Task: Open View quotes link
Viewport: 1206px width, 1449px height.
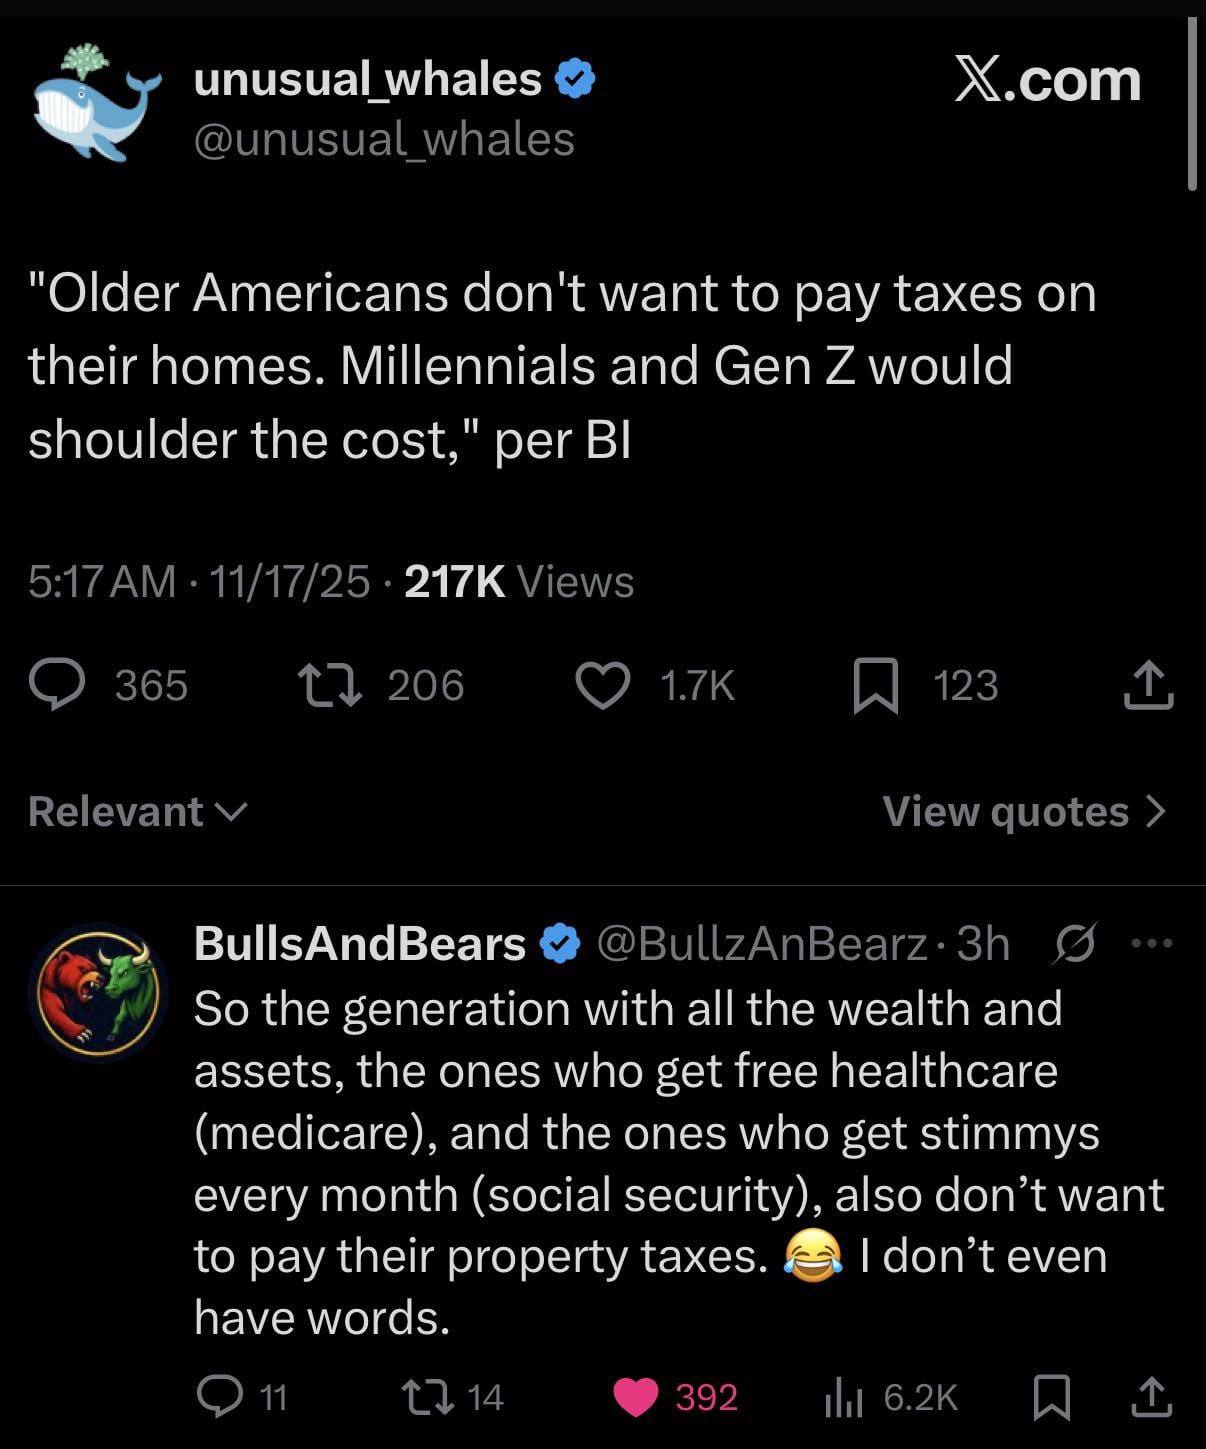Action: (1023, 811)
